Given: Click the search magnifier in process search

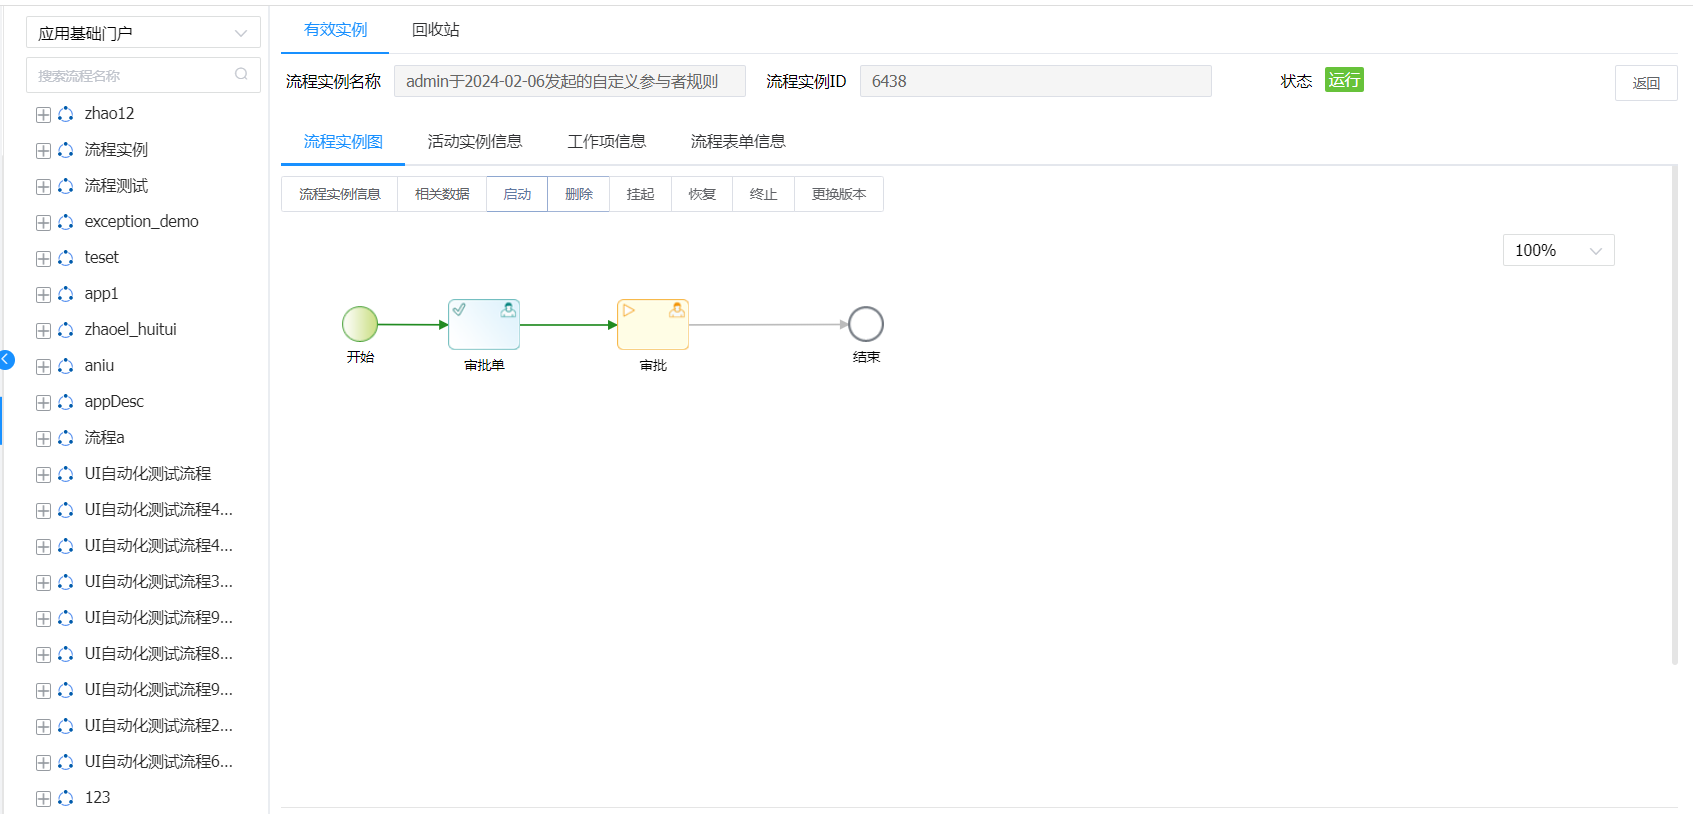Looking at the screenshot, I should (x=241, y=75).
